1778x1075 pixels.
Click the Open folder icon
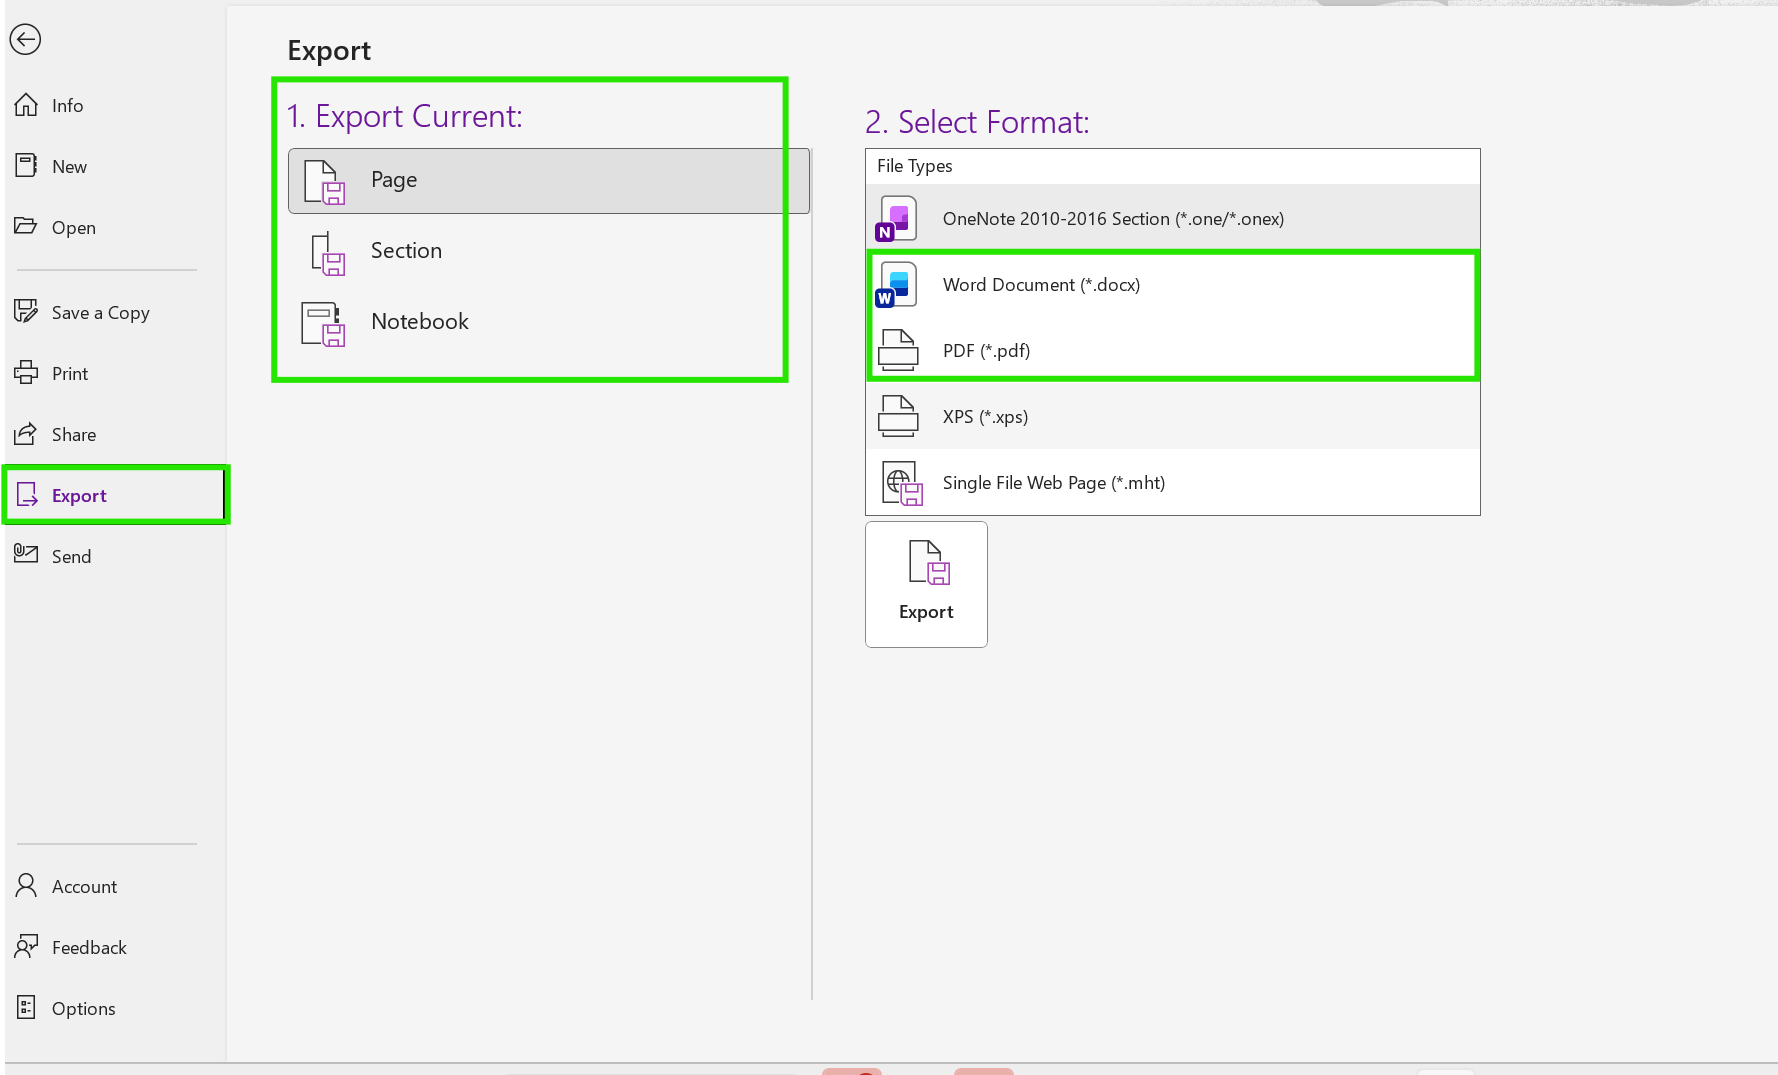point(26,226)
